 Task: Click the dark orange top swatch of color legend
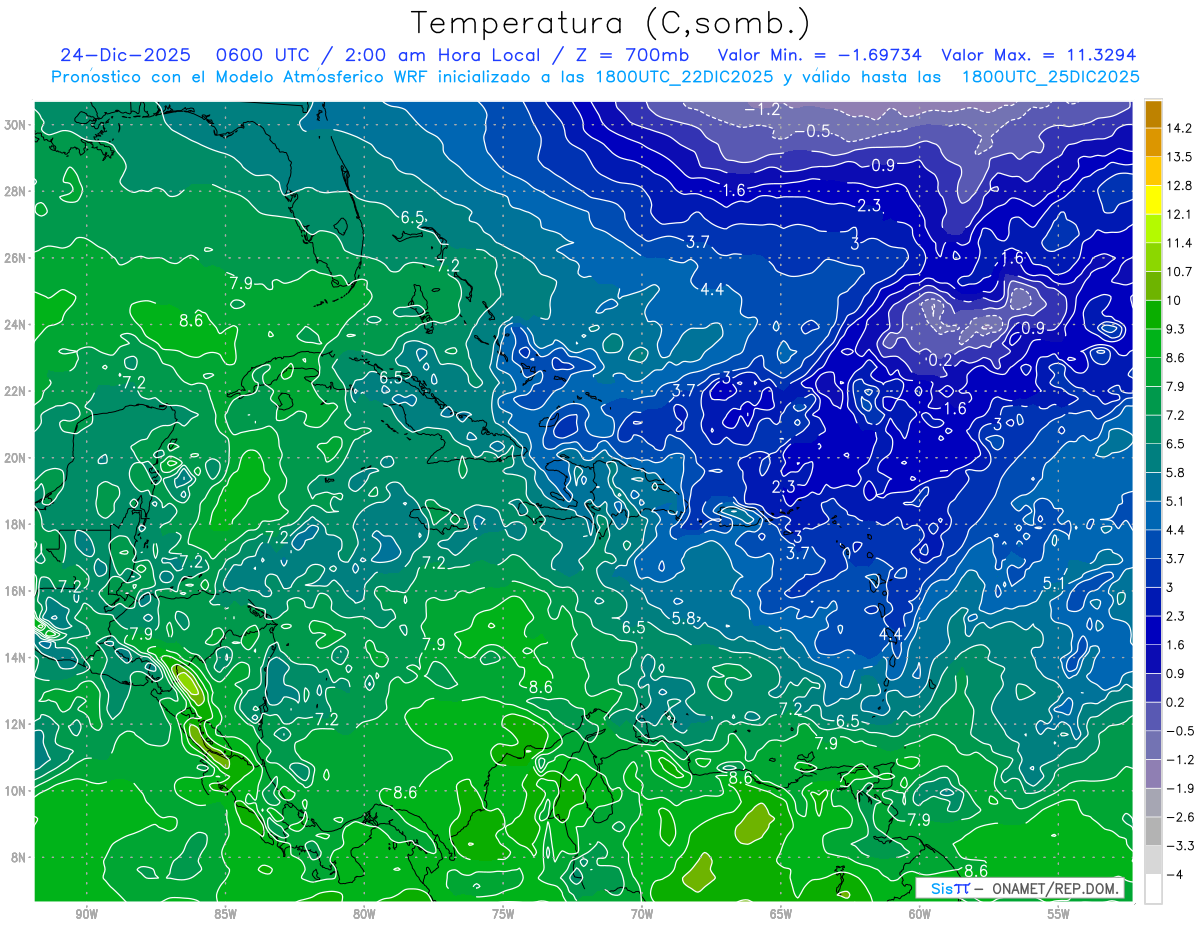(1153, 114)
